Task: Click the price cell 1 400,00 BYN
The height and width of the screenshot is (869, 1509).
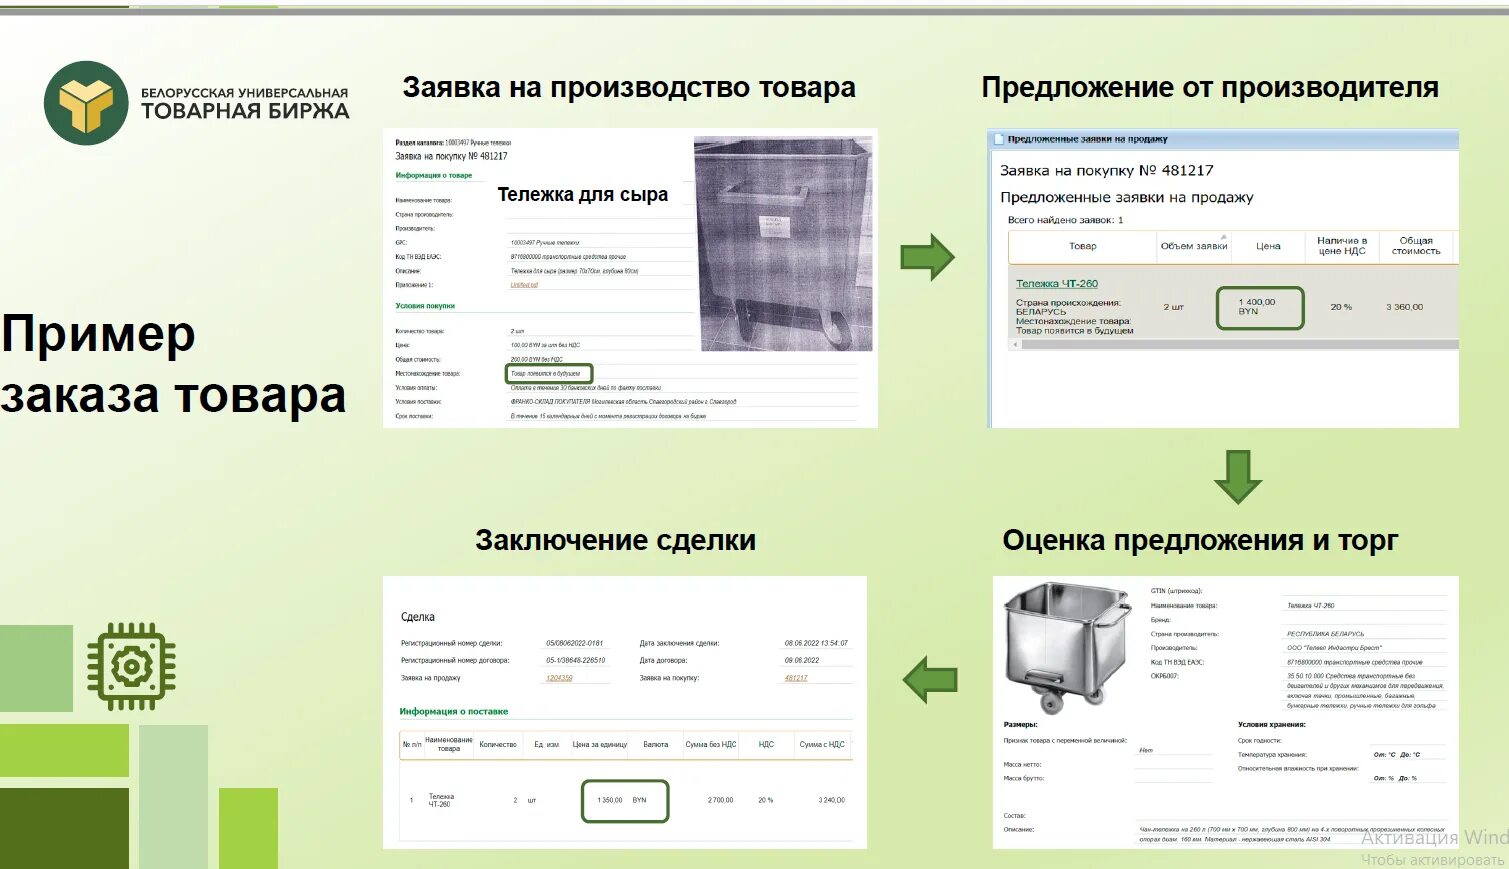Action: (x=1258, y=307)
